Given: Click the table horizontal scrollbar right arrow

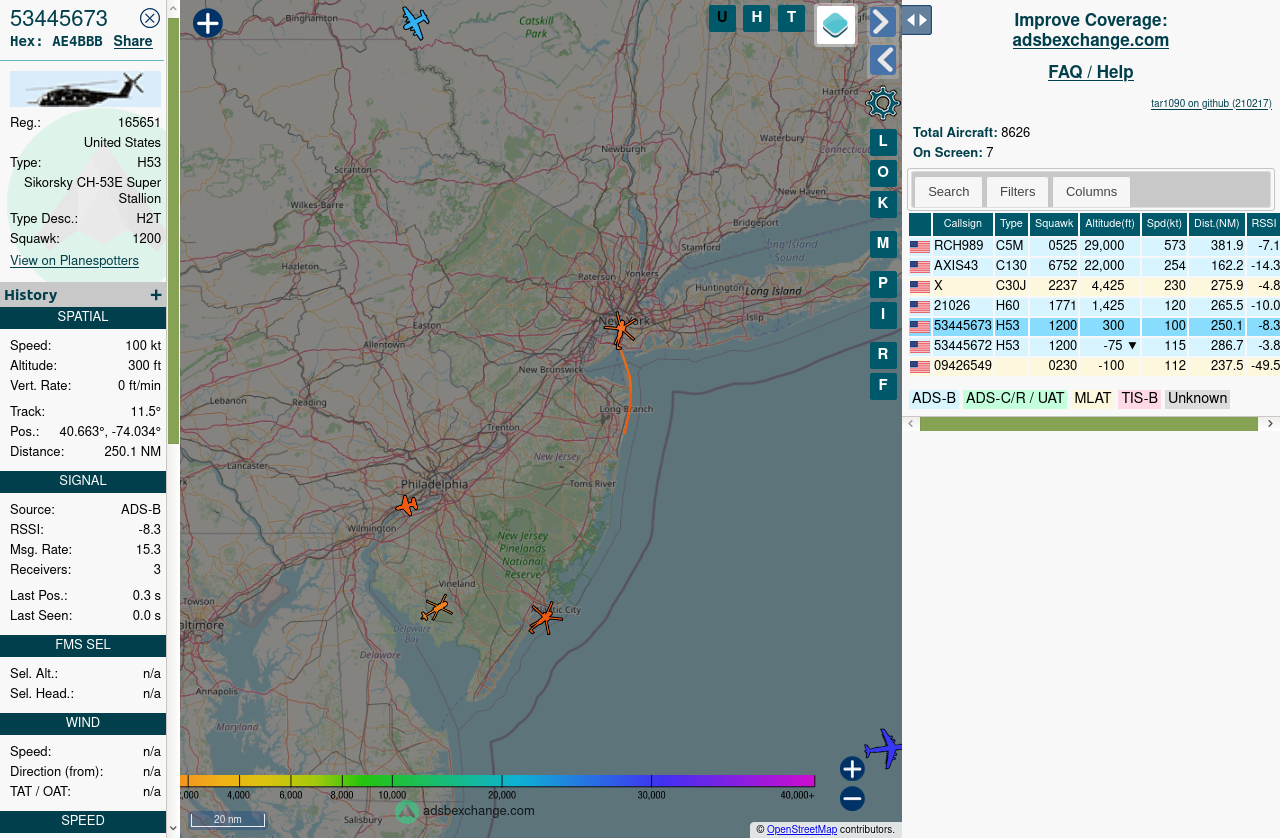Looking at the screenshot, I should pos(1270,424).
